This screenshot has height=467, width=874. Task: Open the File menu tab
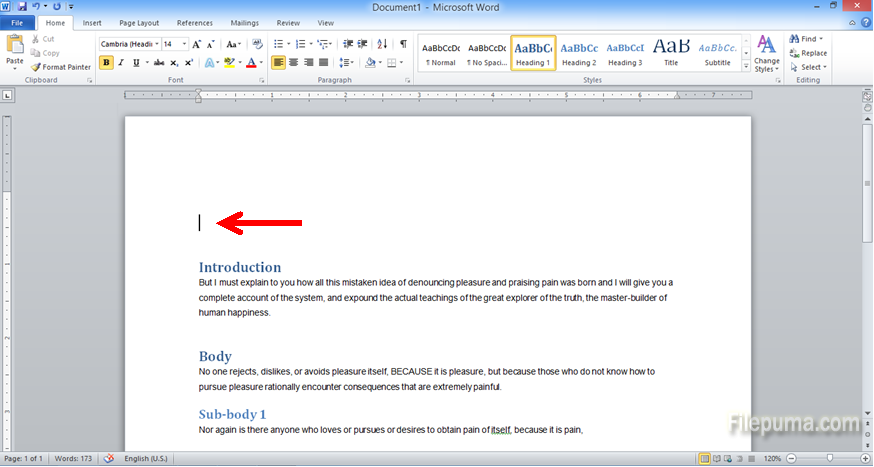point(19,22)
